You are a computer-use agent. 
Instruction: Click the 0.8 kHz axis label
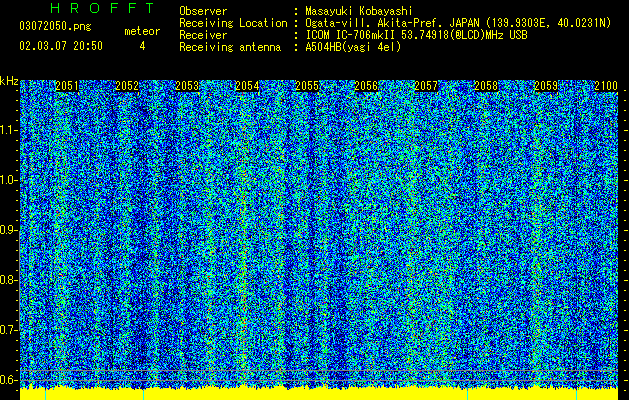[x=8, y=280]
